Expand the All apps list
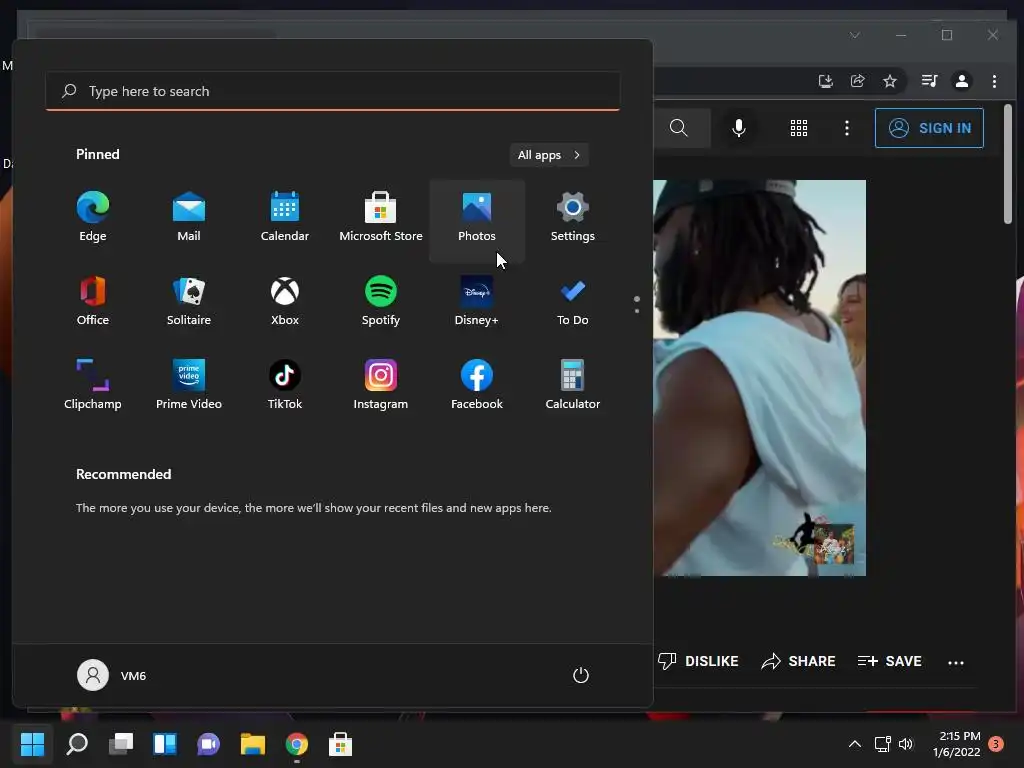 (549, 155)
